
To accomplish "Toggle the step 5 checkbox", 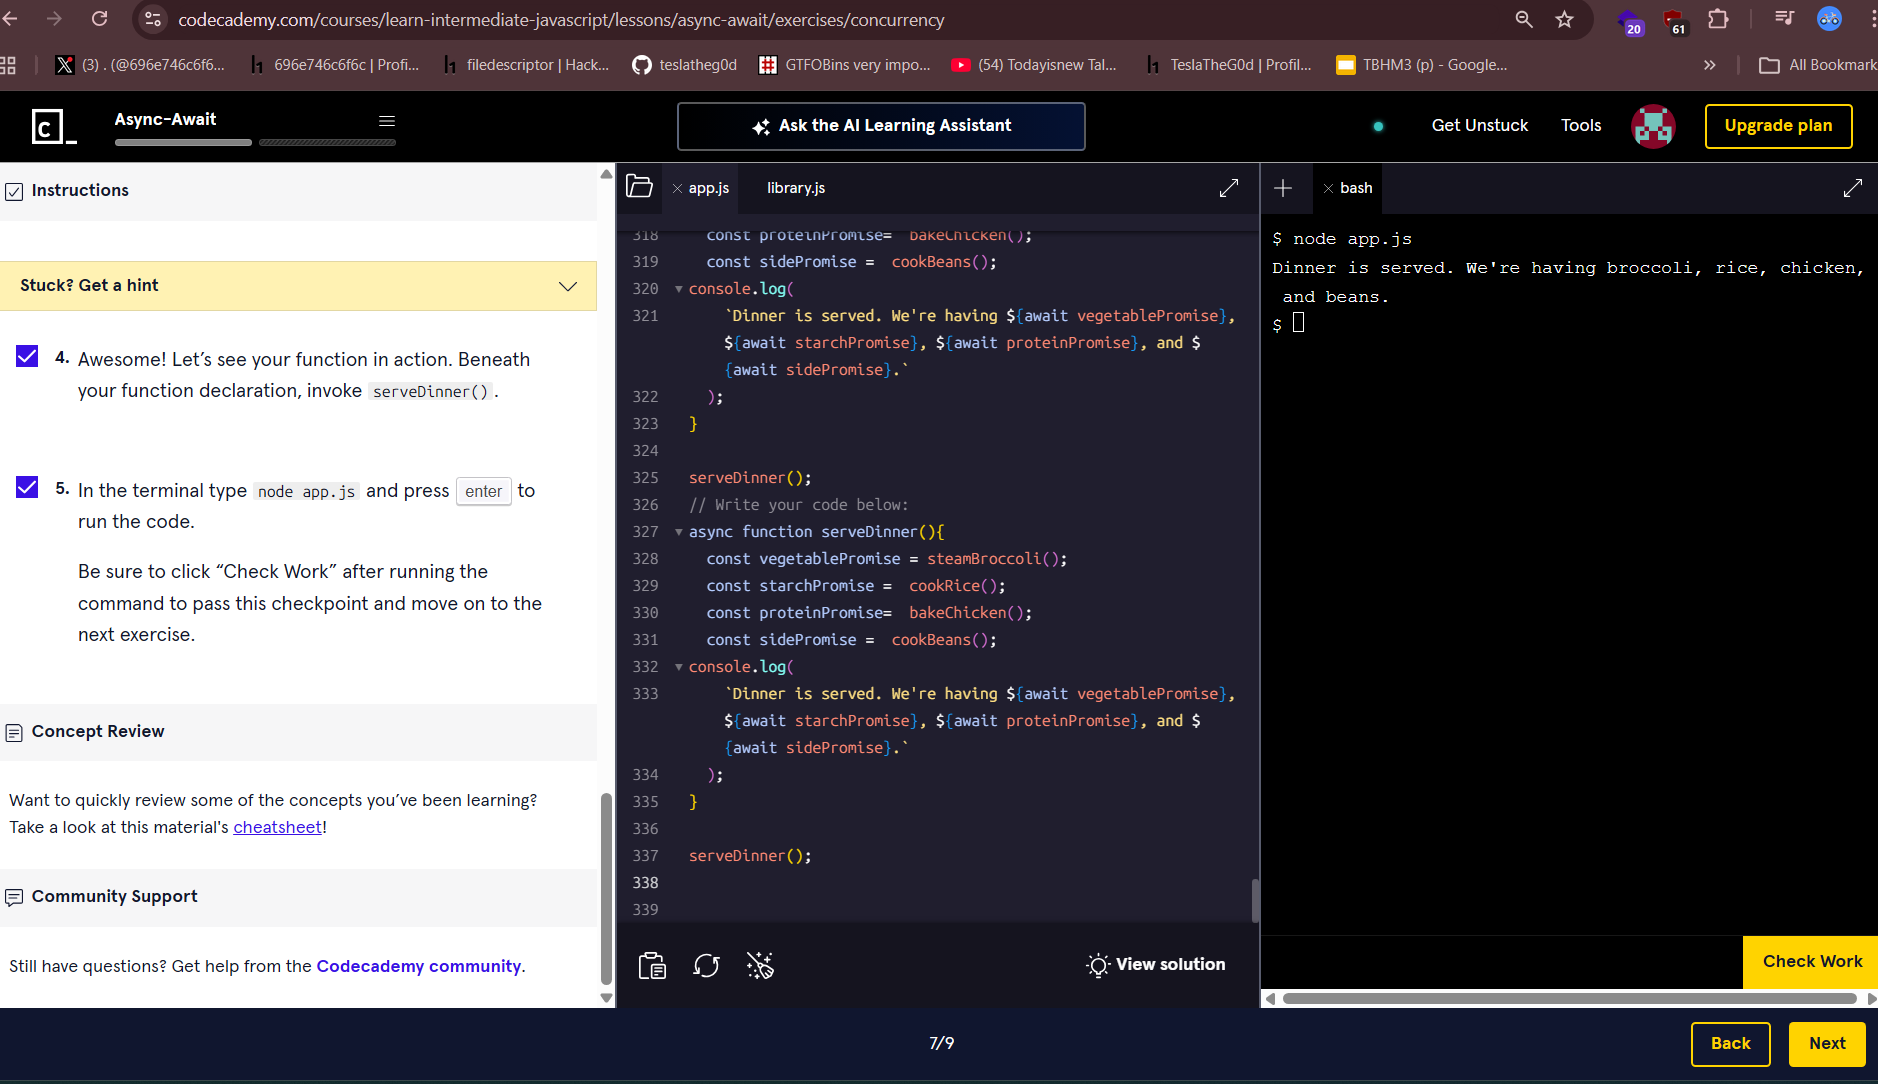I will click(x=27, y=488).
